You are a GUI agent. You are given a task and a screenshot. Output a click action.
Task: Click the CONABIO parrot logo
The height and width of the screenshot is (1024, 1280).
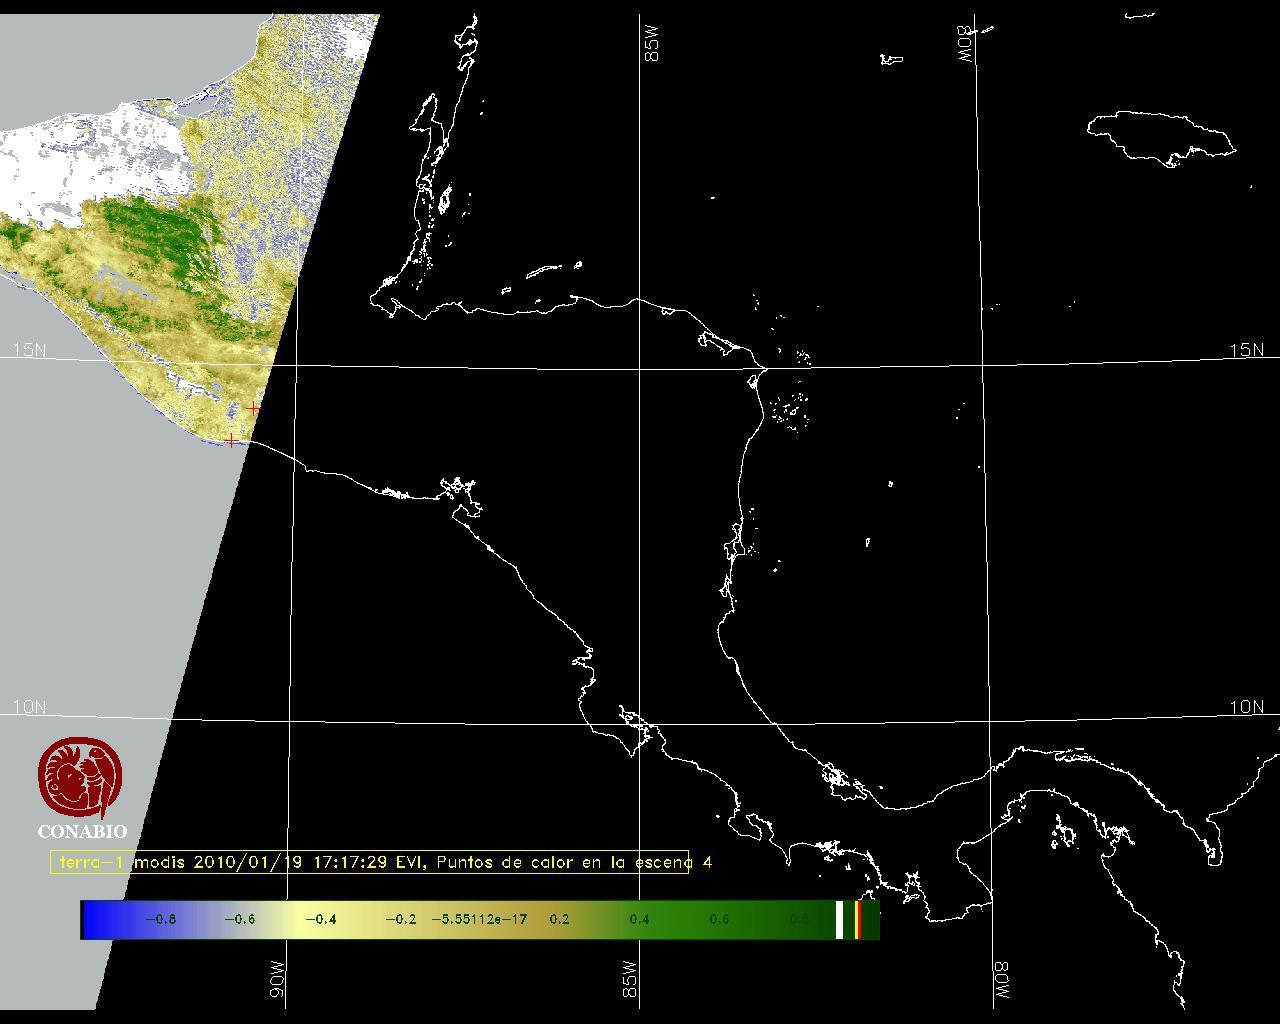coord(81,777)
